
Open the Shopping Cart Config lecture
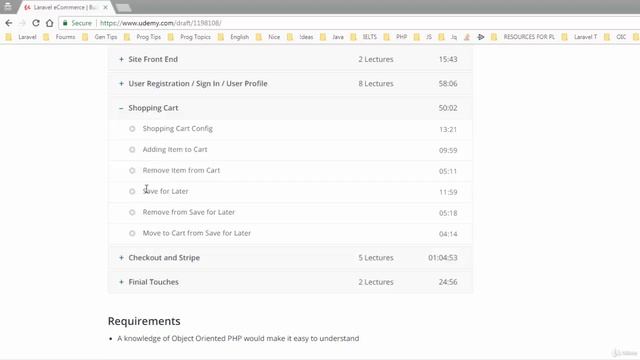[178, 129]
